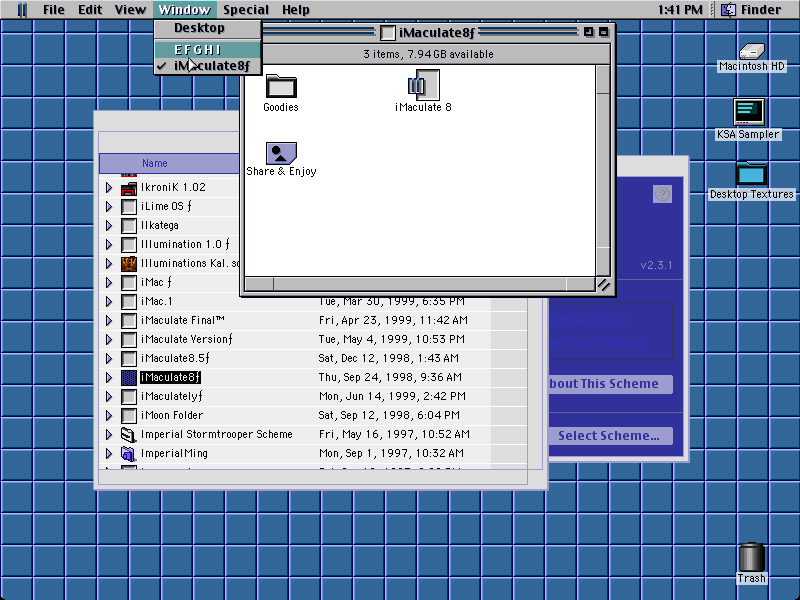The width and height of the screenshot is (800, 600).
Task: Choose Desktop in the Window menu
Action: click(208, 28)
